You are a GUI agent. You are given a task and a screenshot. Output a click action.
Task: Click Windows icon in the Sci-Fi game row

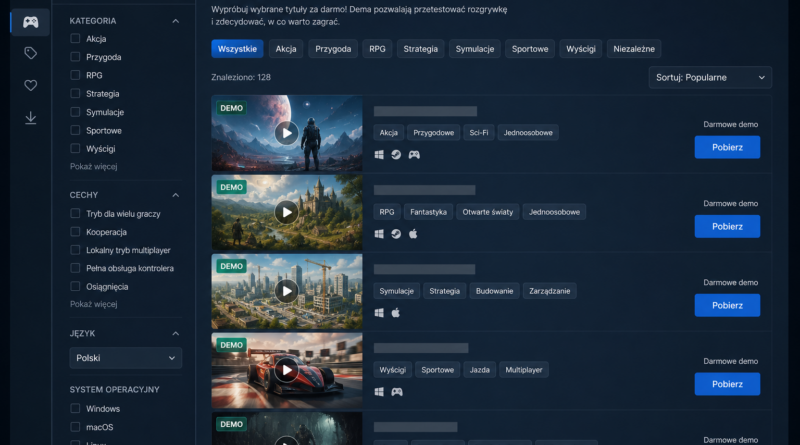[x=379, y=155]
